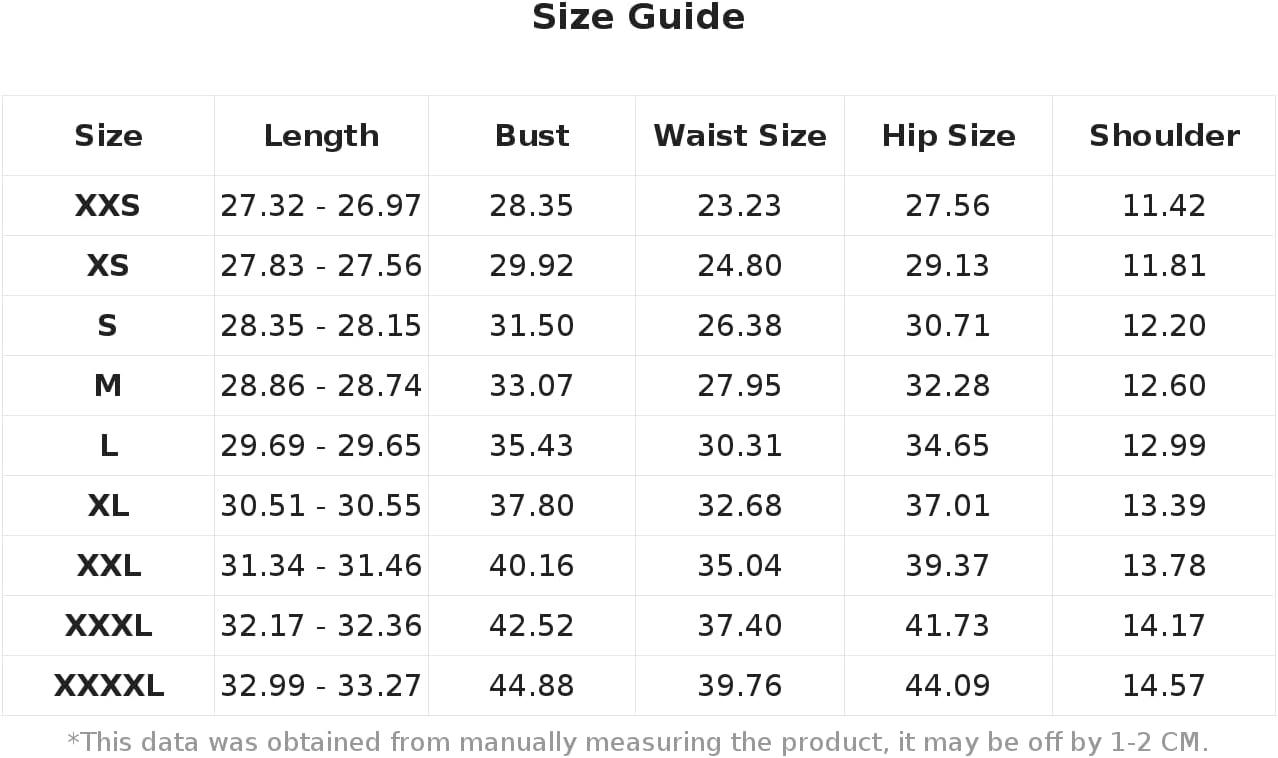
Task: Click the manual measurement disclaimer note
Action: (638, 742)
